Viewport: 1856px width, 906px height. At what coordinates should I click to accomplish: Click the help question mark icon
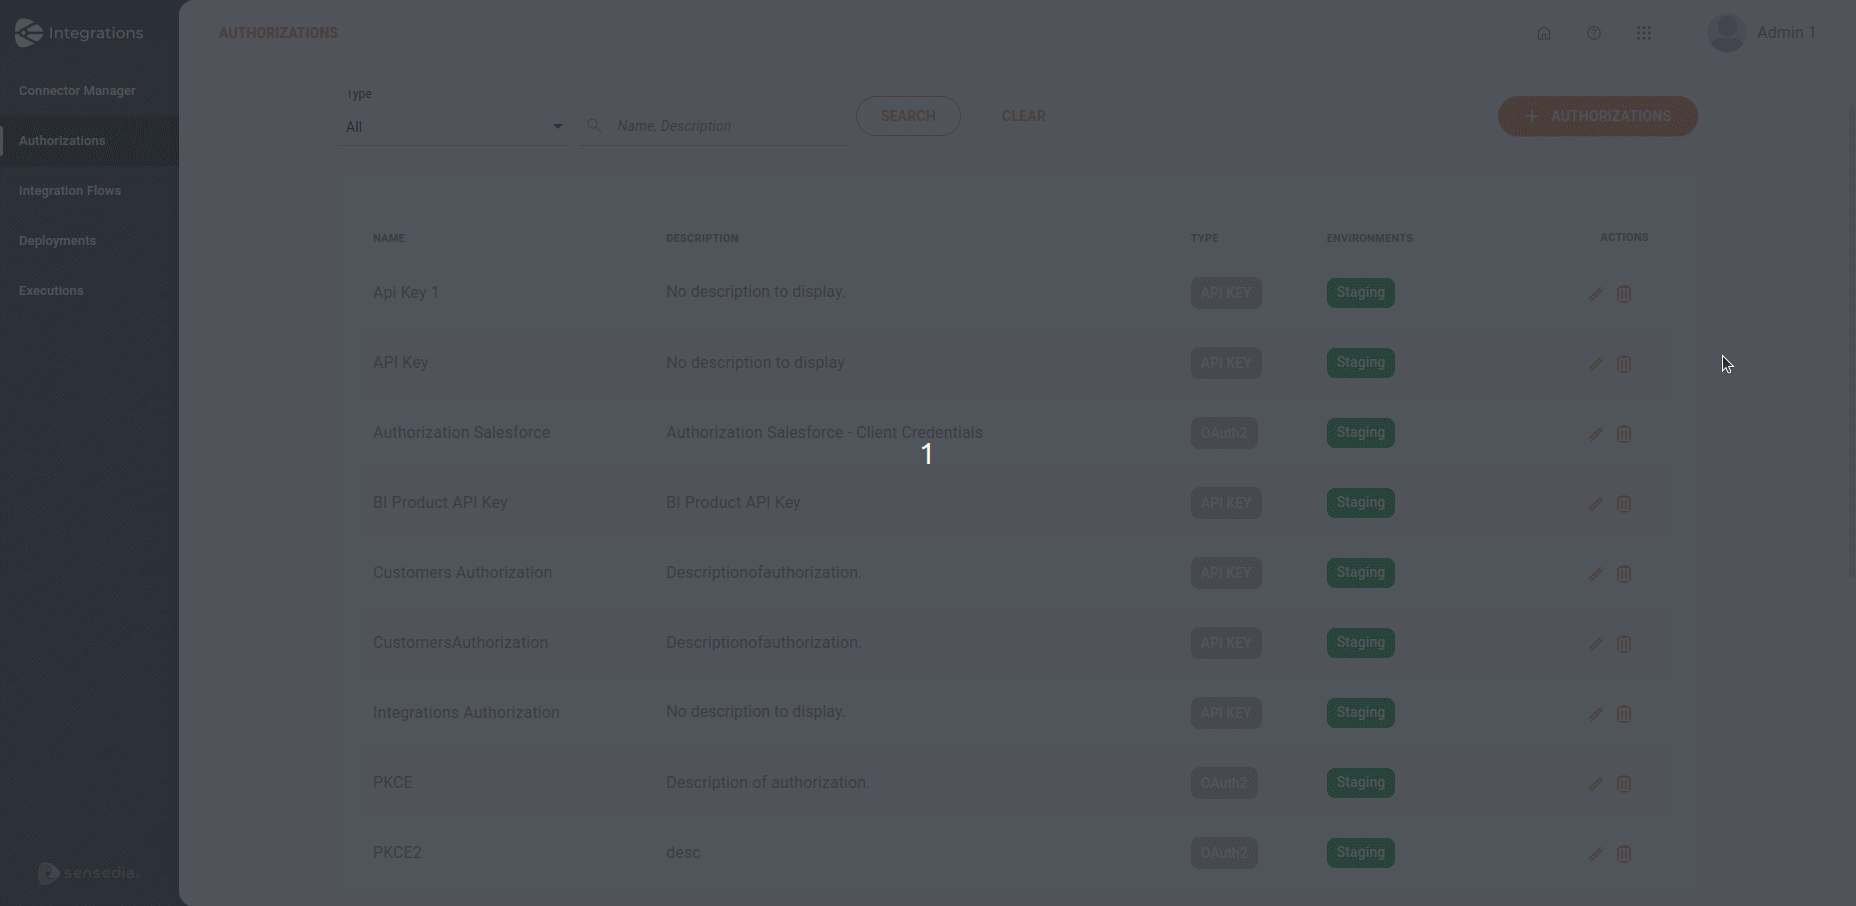[x=1594, y=32]
